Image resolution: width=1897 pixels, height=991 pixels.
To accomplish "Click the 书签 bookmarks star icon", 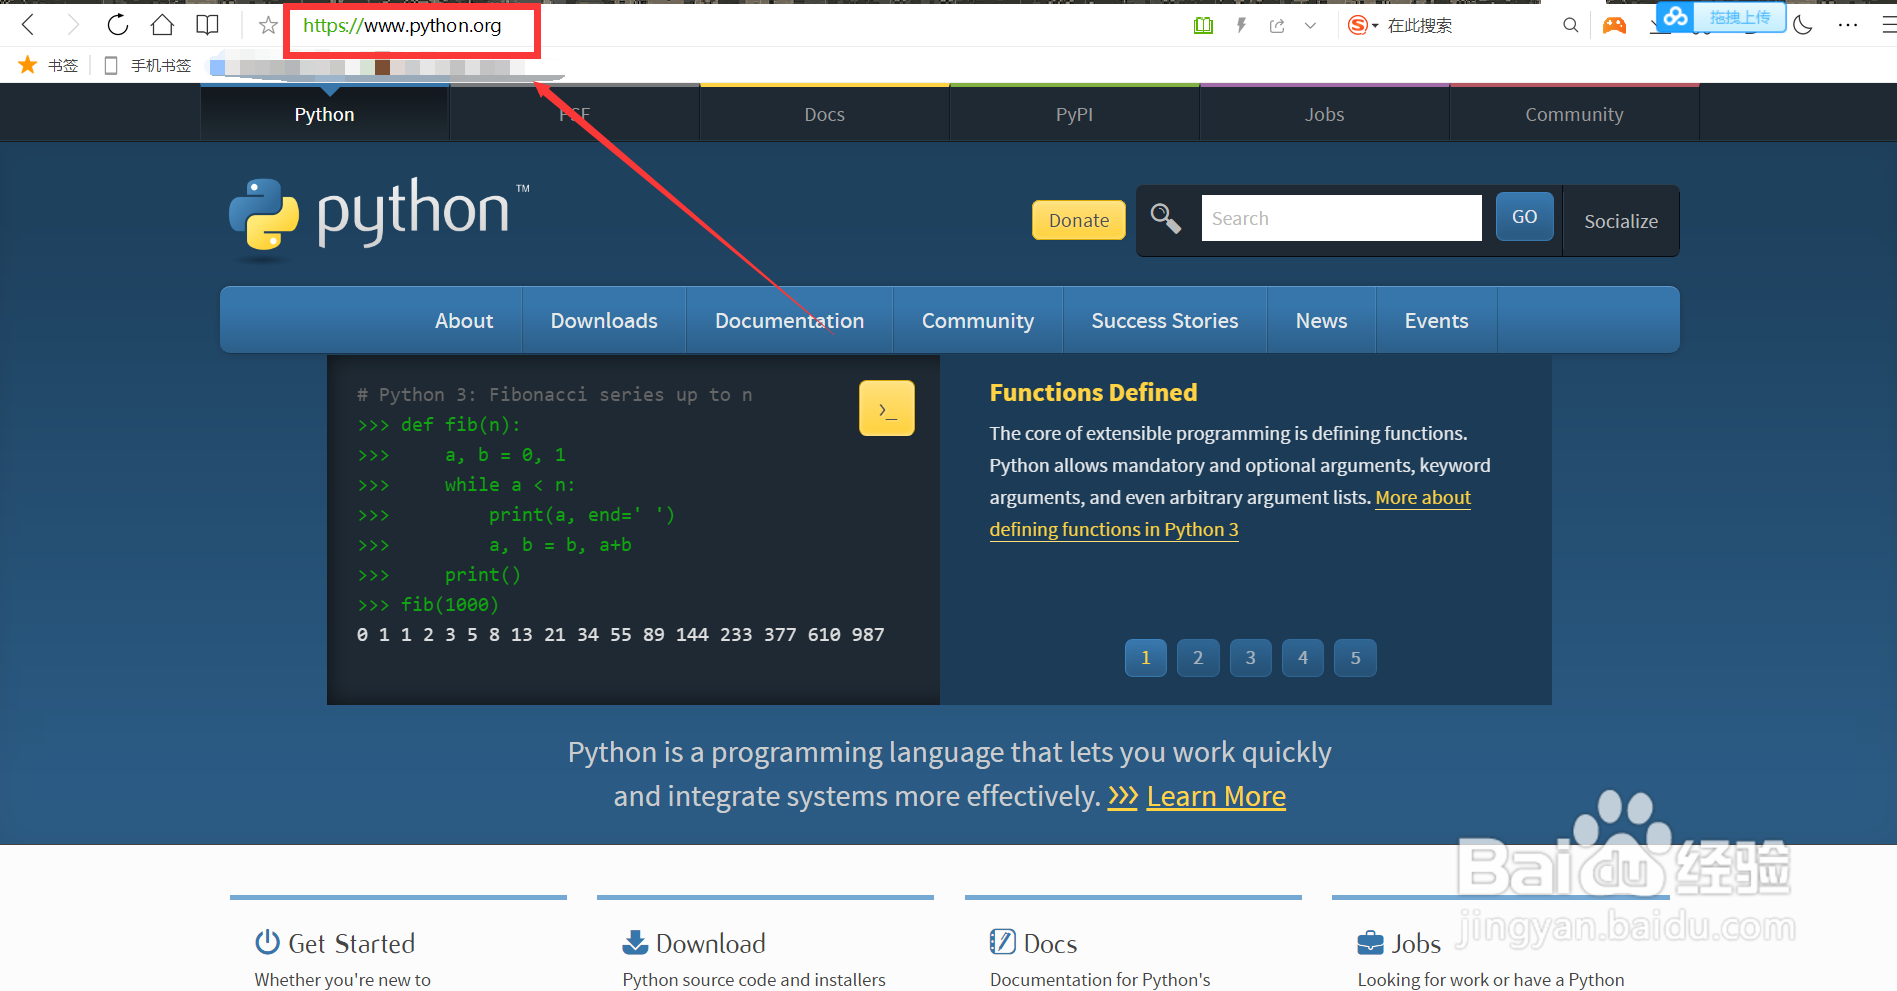I will coord(28,65).
